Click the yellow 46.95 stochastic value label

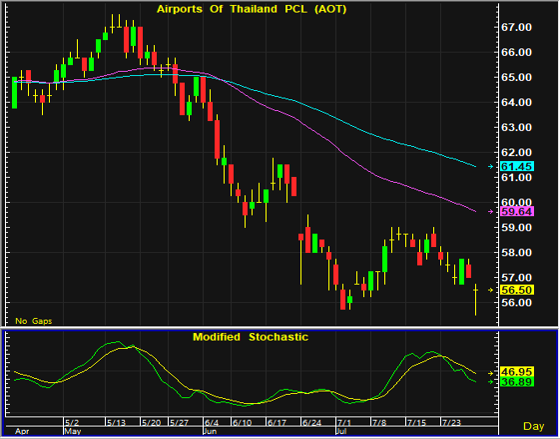[x=517, y=372]
